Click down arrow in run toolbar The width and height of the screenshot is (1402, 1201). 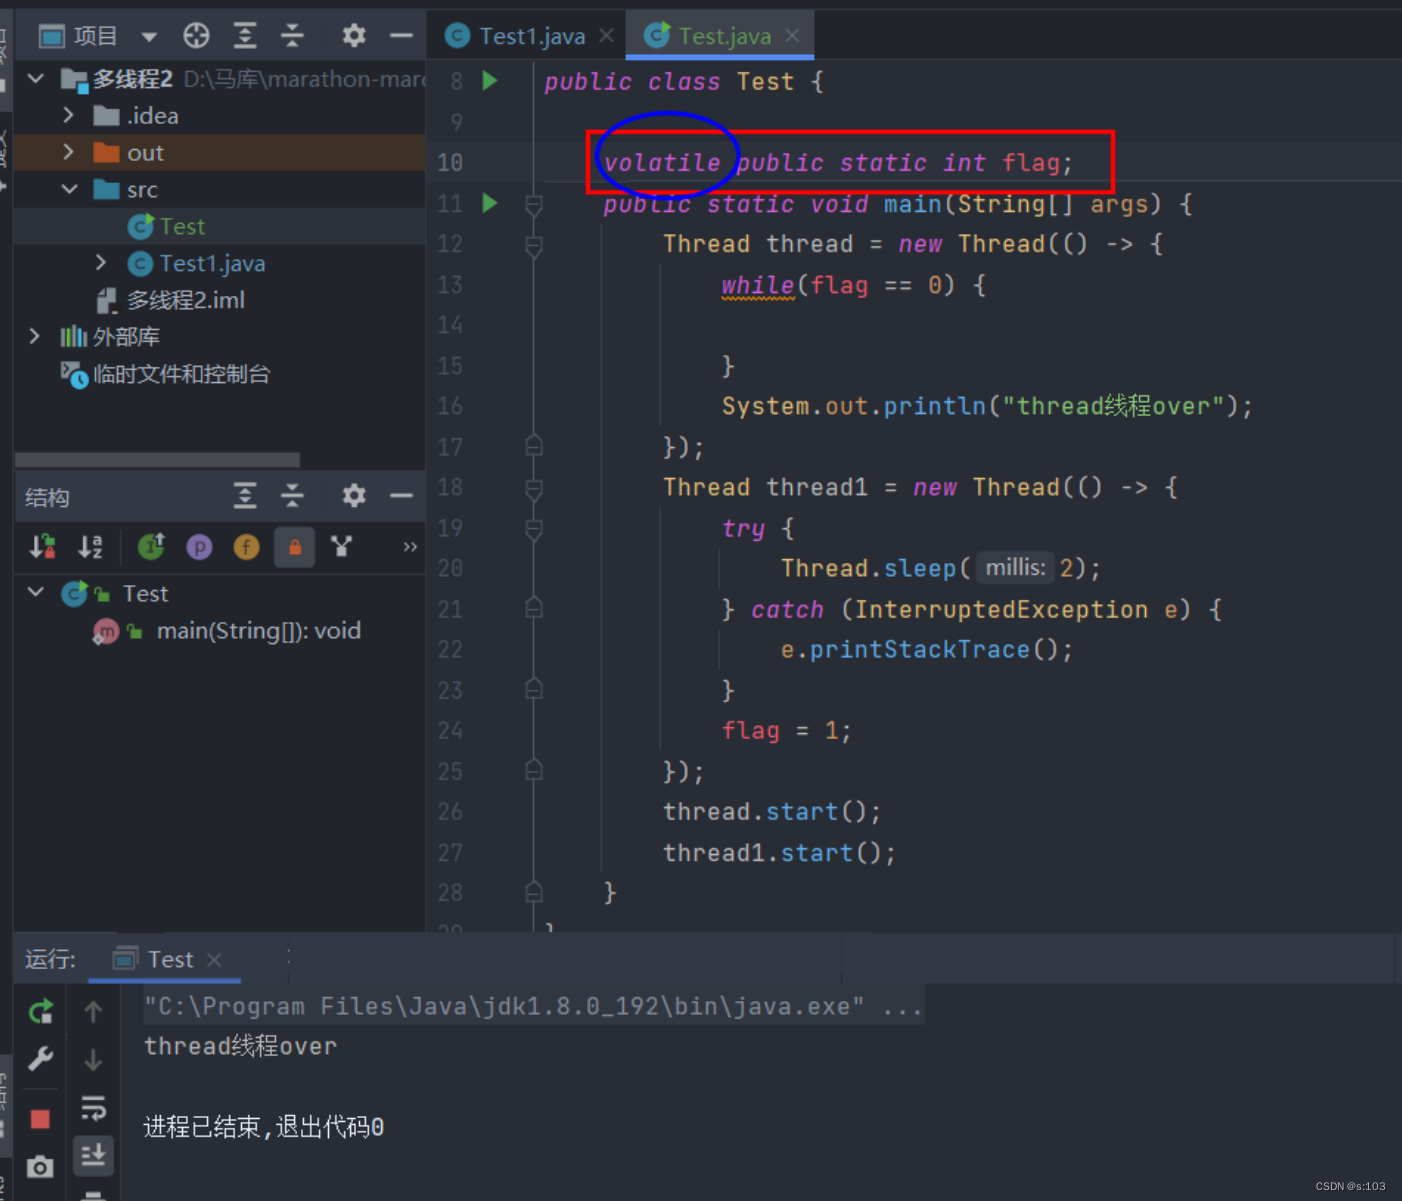[93, 1059]
